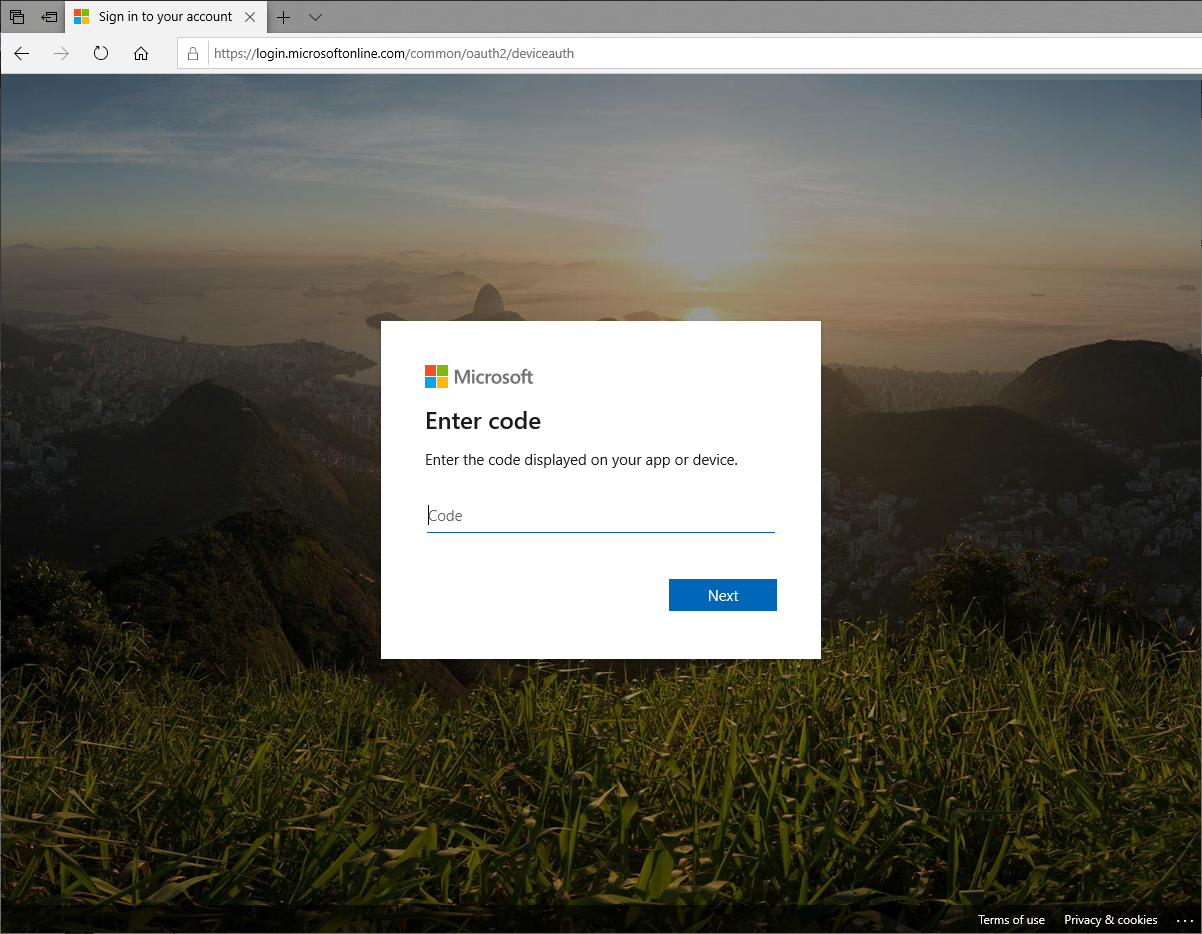Open the Privacy & cookies link
The width and height of the screenshot is (1202, 934).
[x=1111, y=920]
